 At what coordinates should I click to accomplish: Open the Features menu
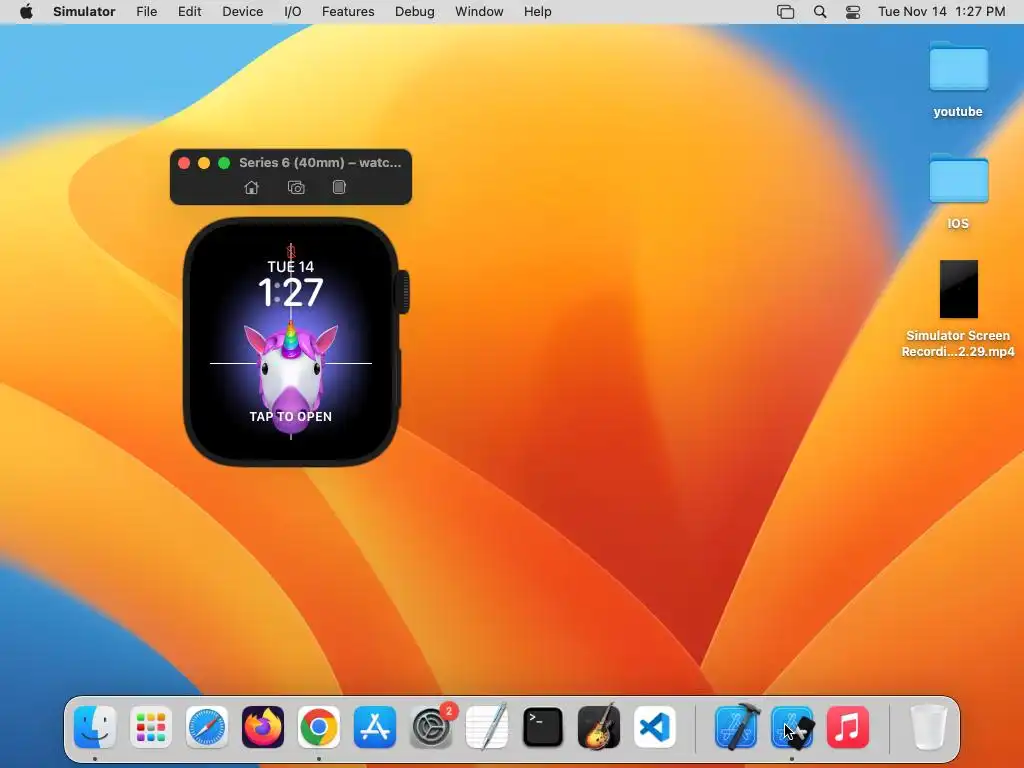click(348, 12)
